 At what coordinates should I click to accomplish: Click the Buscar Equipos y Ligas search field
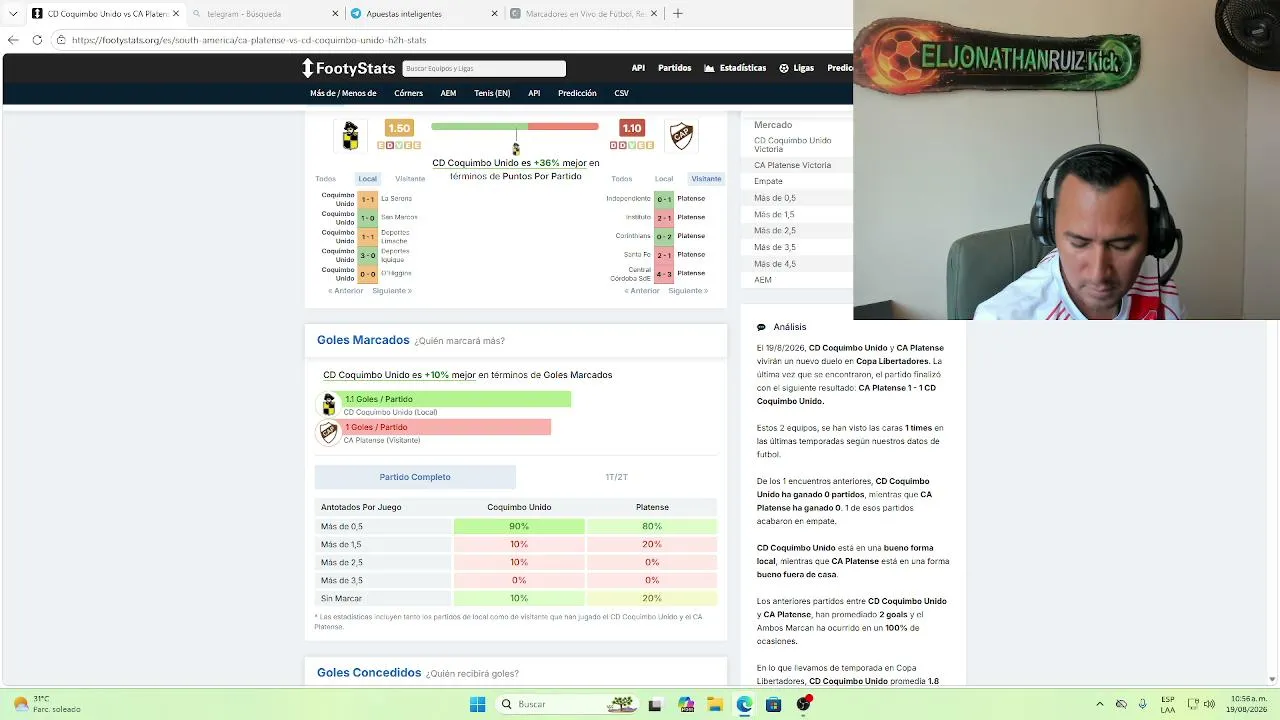(484, 68)
